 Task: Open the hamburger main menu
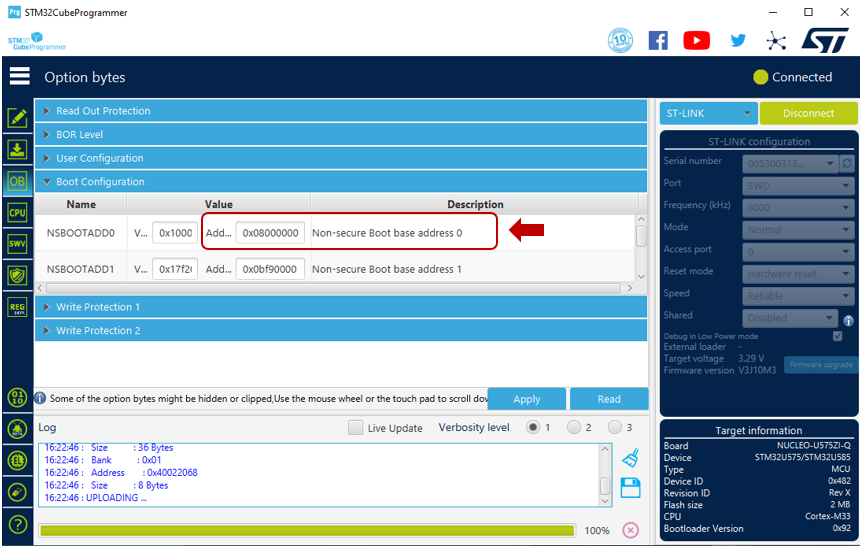coord(19,76)
